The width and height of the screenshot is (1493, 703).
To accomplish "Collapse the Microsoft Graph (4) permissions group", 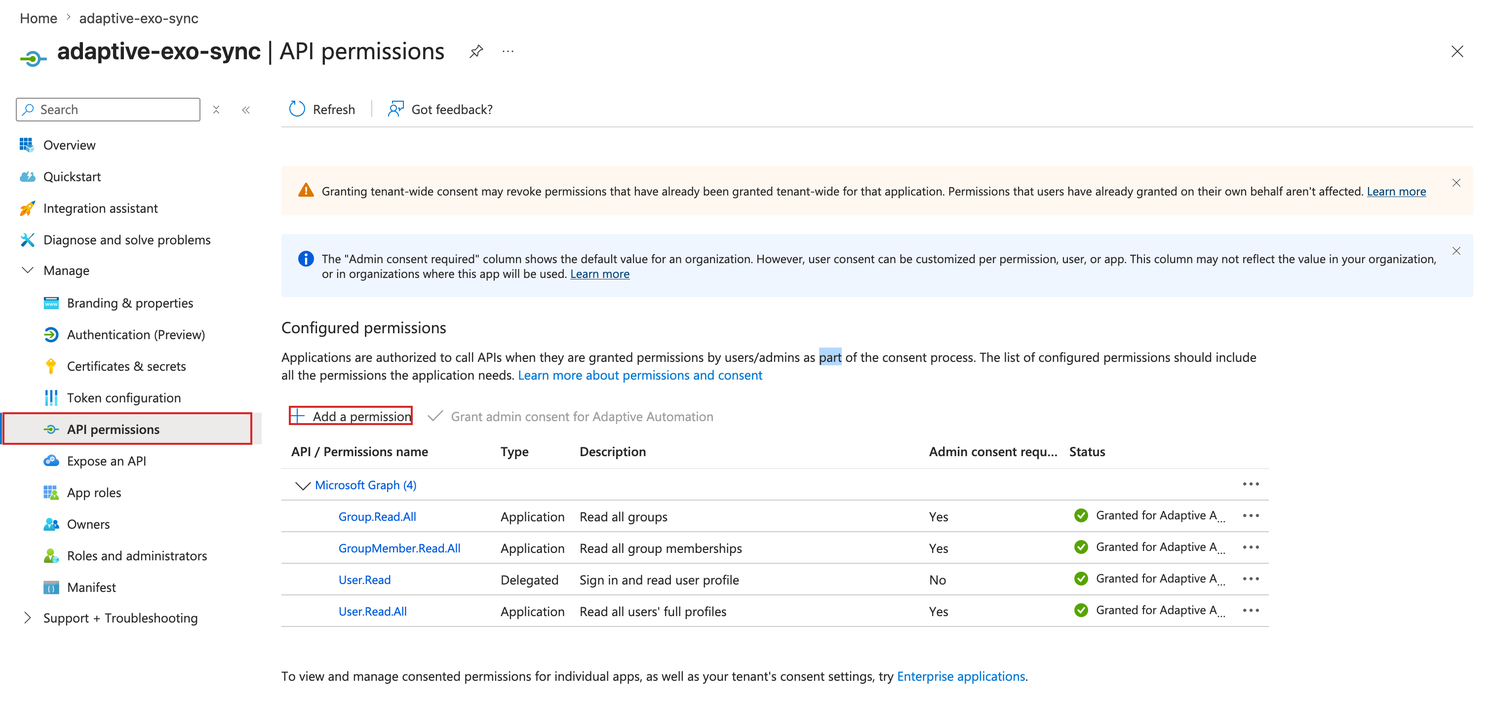I will (x=302, y=486).
